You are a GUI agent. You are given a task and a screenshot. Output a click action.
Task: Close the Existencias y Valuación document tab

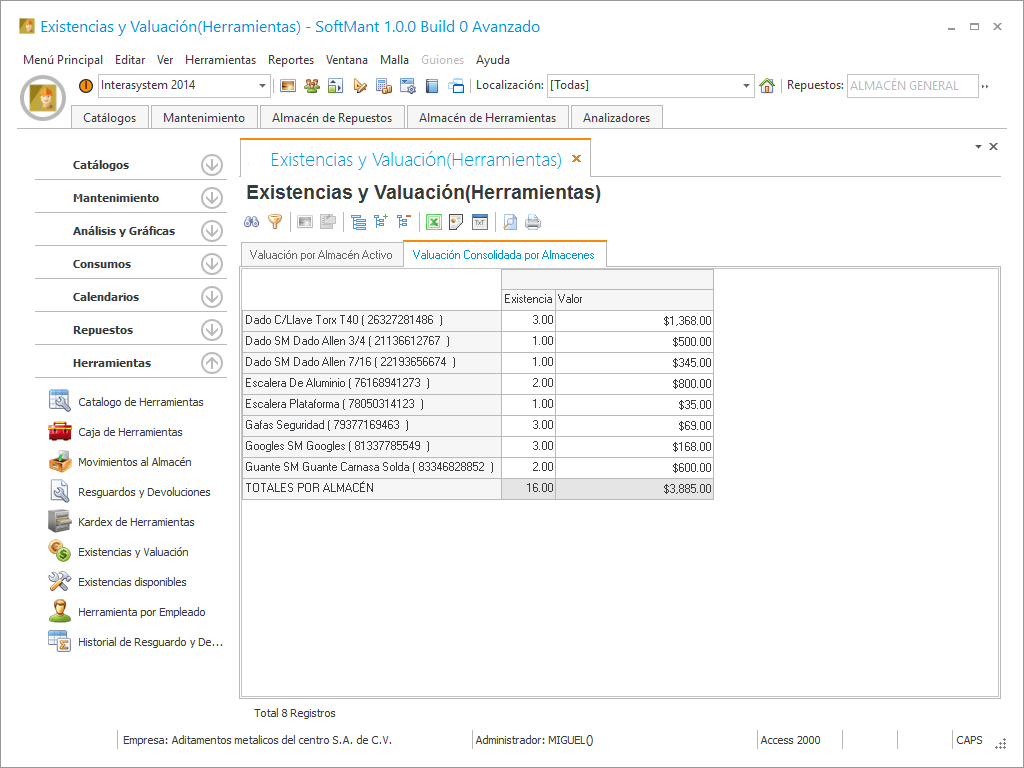coord(576,159)
